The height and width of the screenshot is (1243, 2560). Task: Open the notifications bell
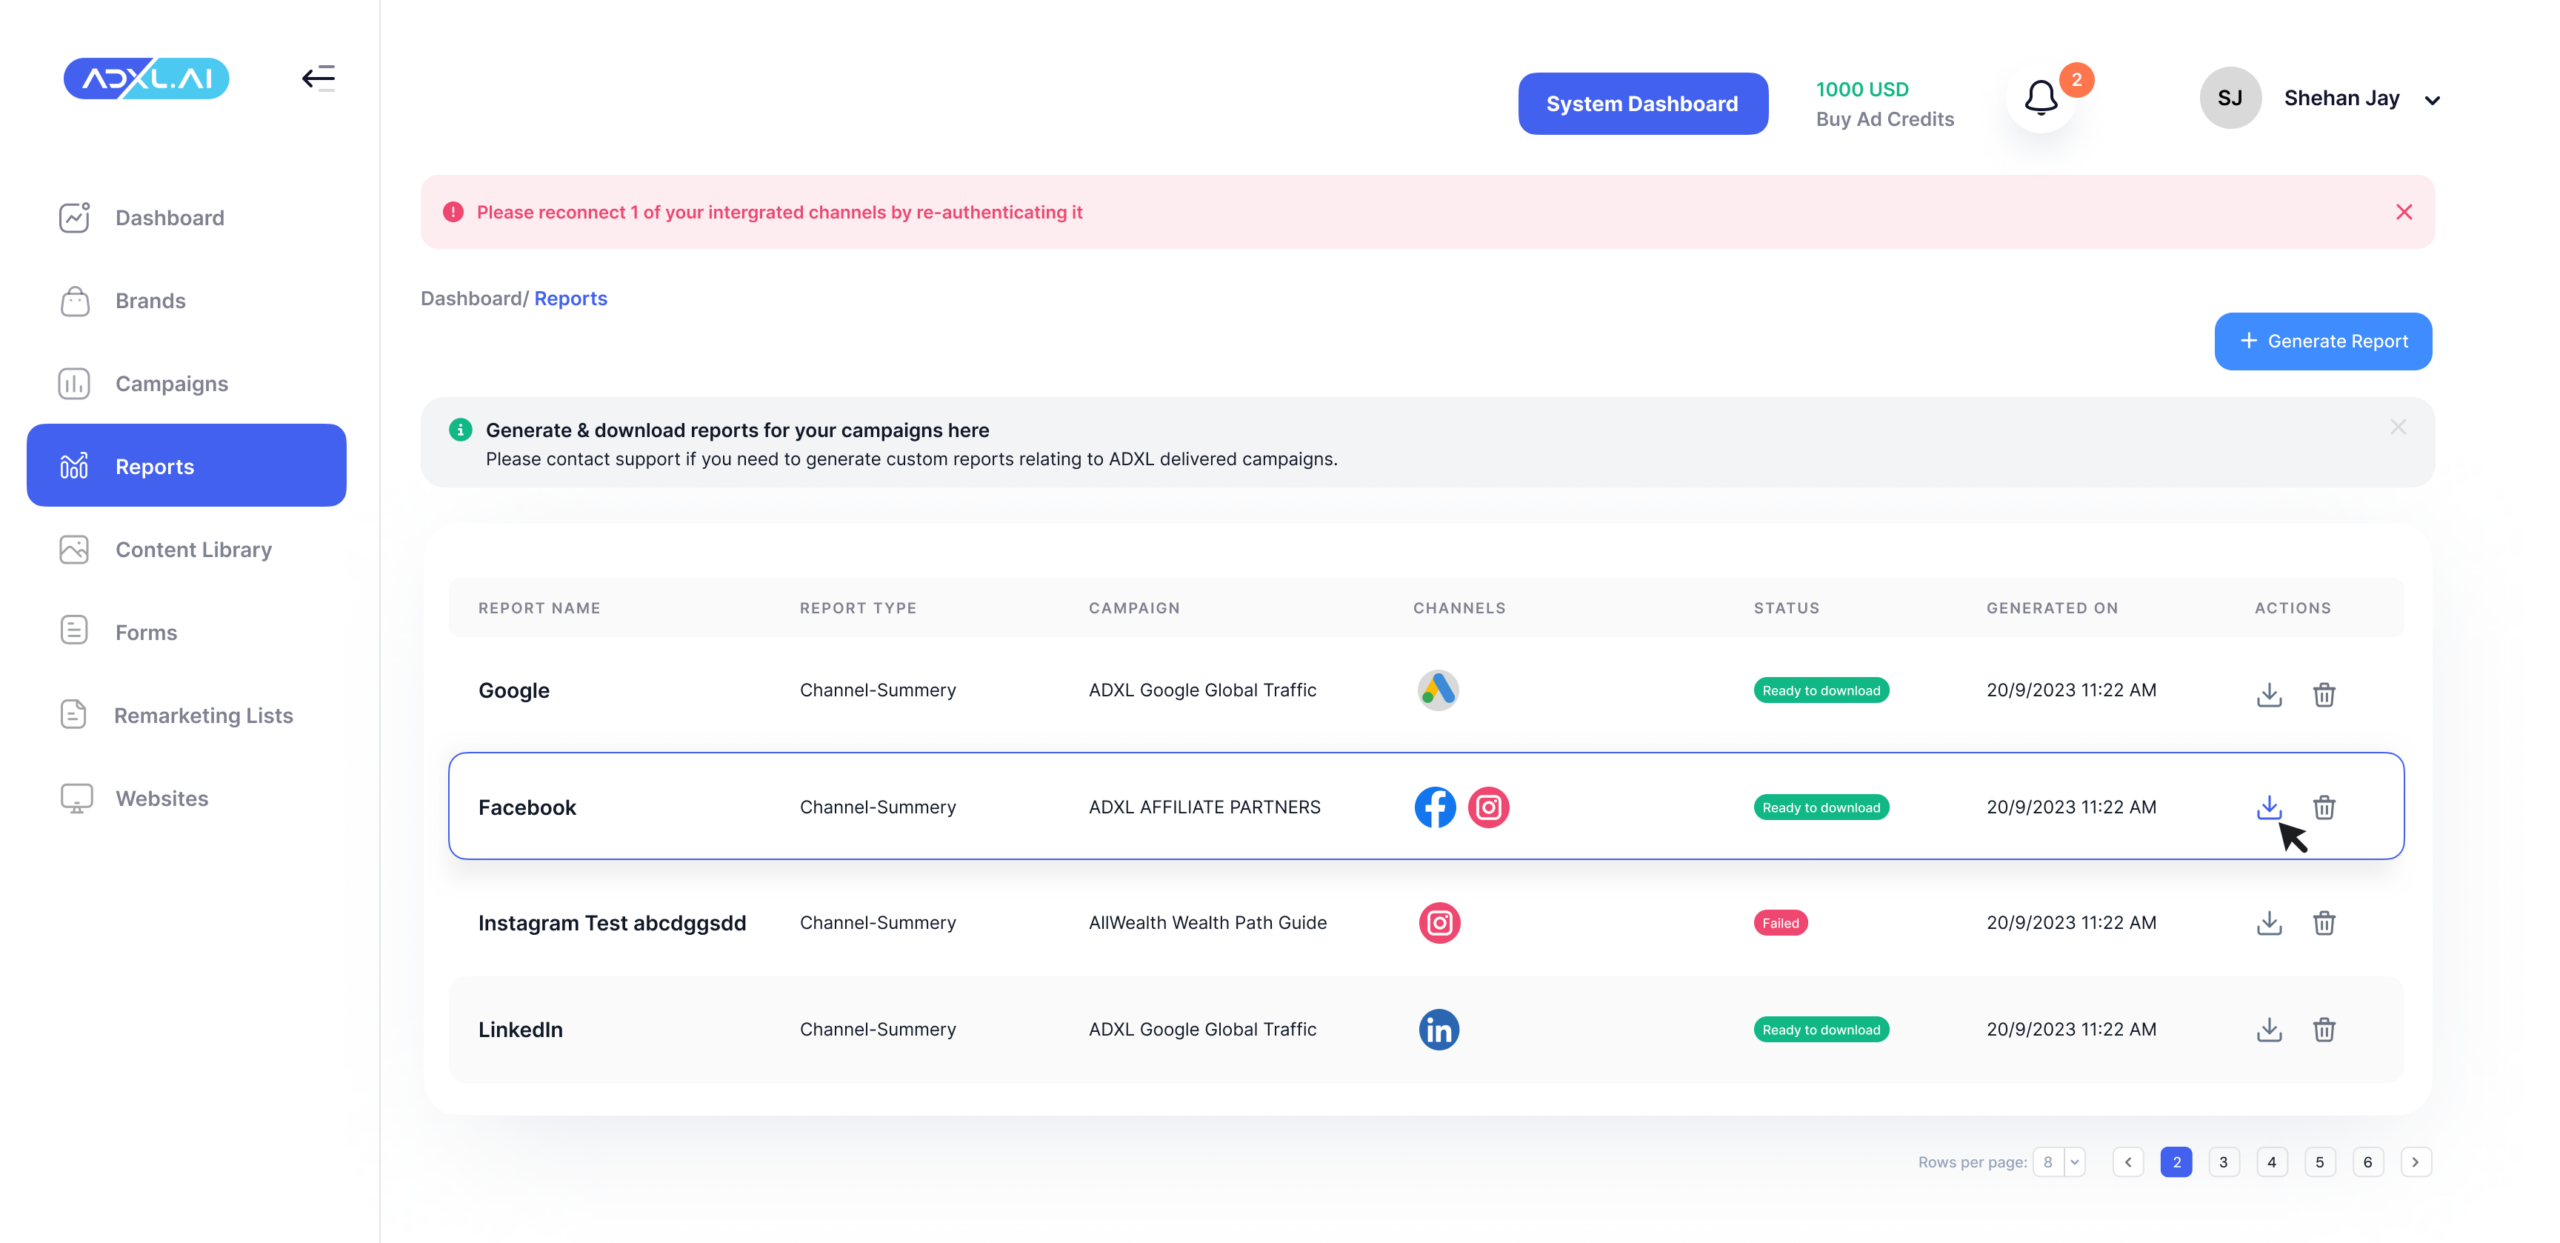[2041, 98]
